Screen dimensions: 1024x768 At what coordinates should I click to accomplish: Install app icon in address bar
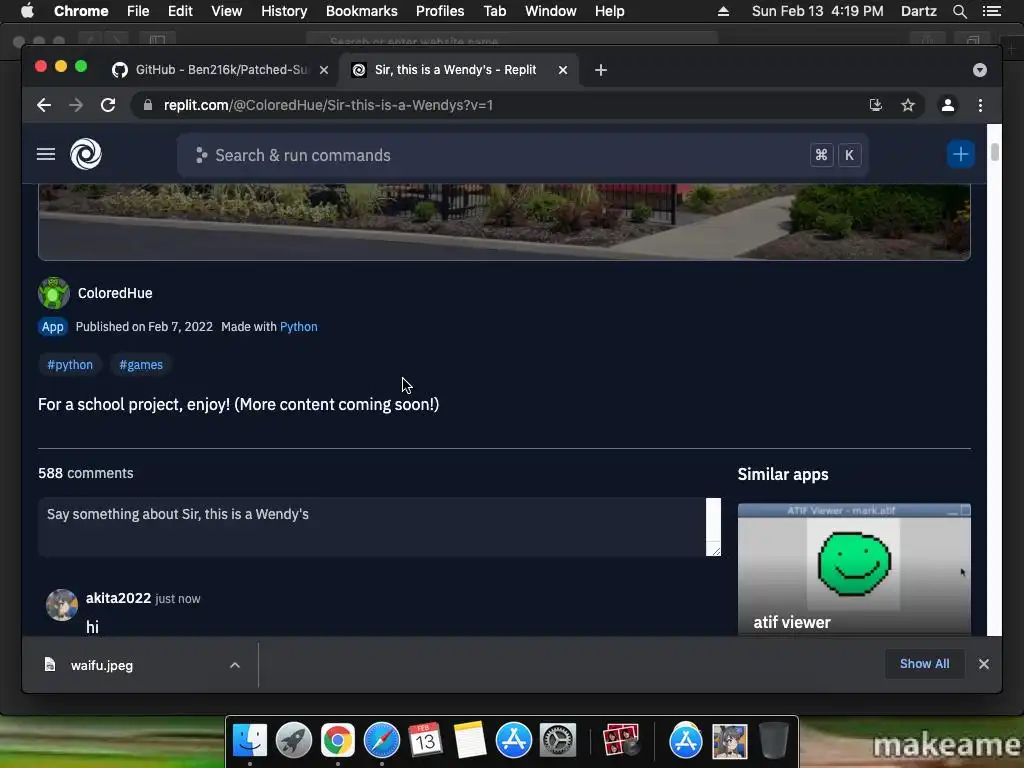pos(876,105)
